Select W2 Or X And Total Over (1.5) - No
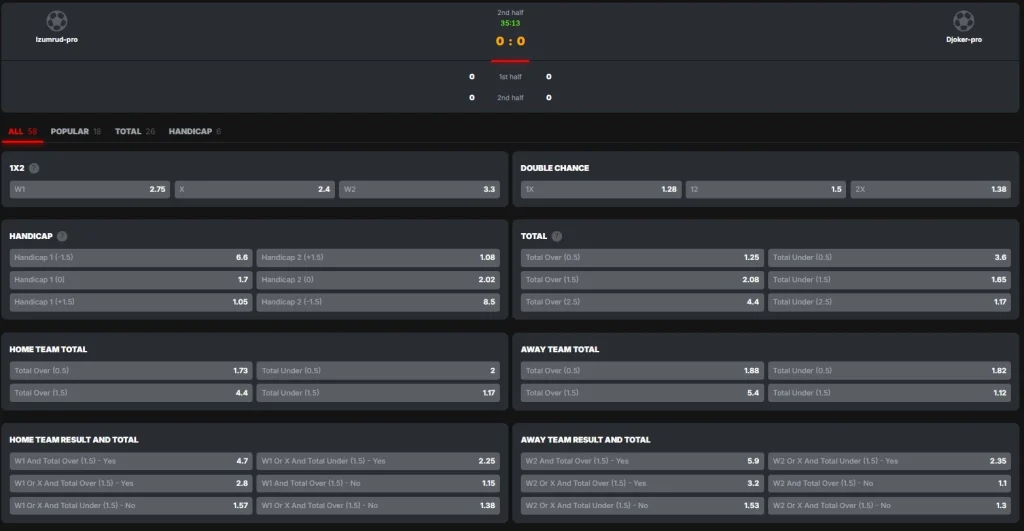This screenshot has width=1024, height=531. coord(889,505)
